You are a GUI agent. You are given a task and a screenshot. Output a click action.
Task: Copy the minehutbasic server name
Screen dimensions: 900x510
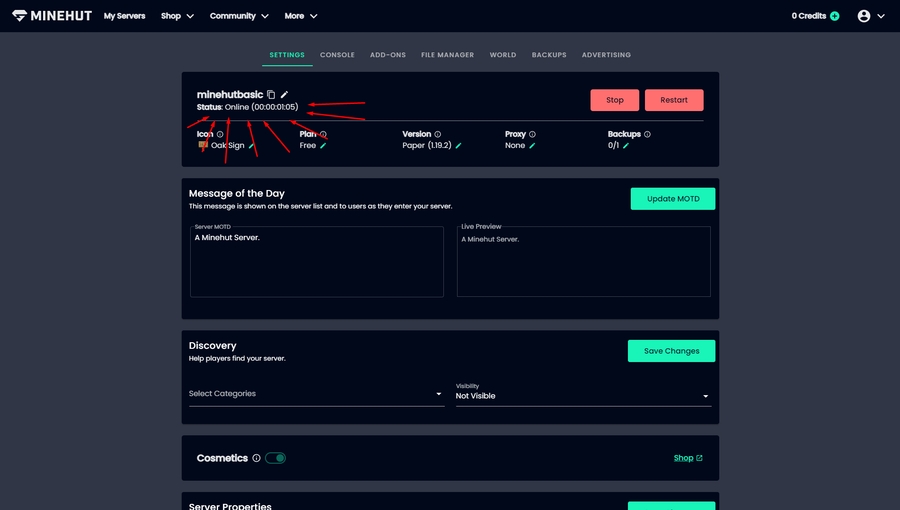coord(271,95)
